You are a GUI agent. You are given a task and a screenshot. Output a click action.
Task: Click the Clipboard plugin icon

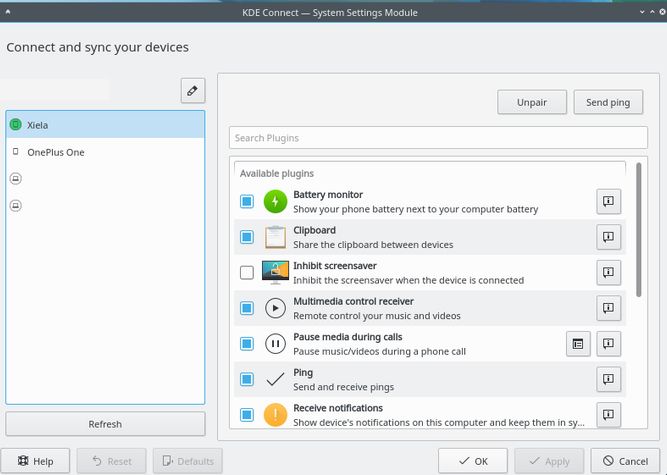(x=275, y=237)
